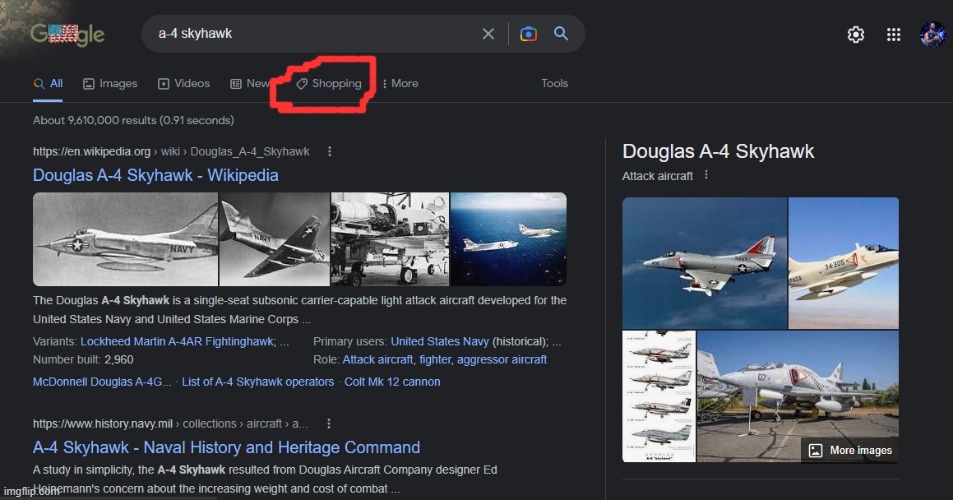Viewport: 953px width, 500px height.
Task: Expand the More search options menu
Action: coord(401,84)
